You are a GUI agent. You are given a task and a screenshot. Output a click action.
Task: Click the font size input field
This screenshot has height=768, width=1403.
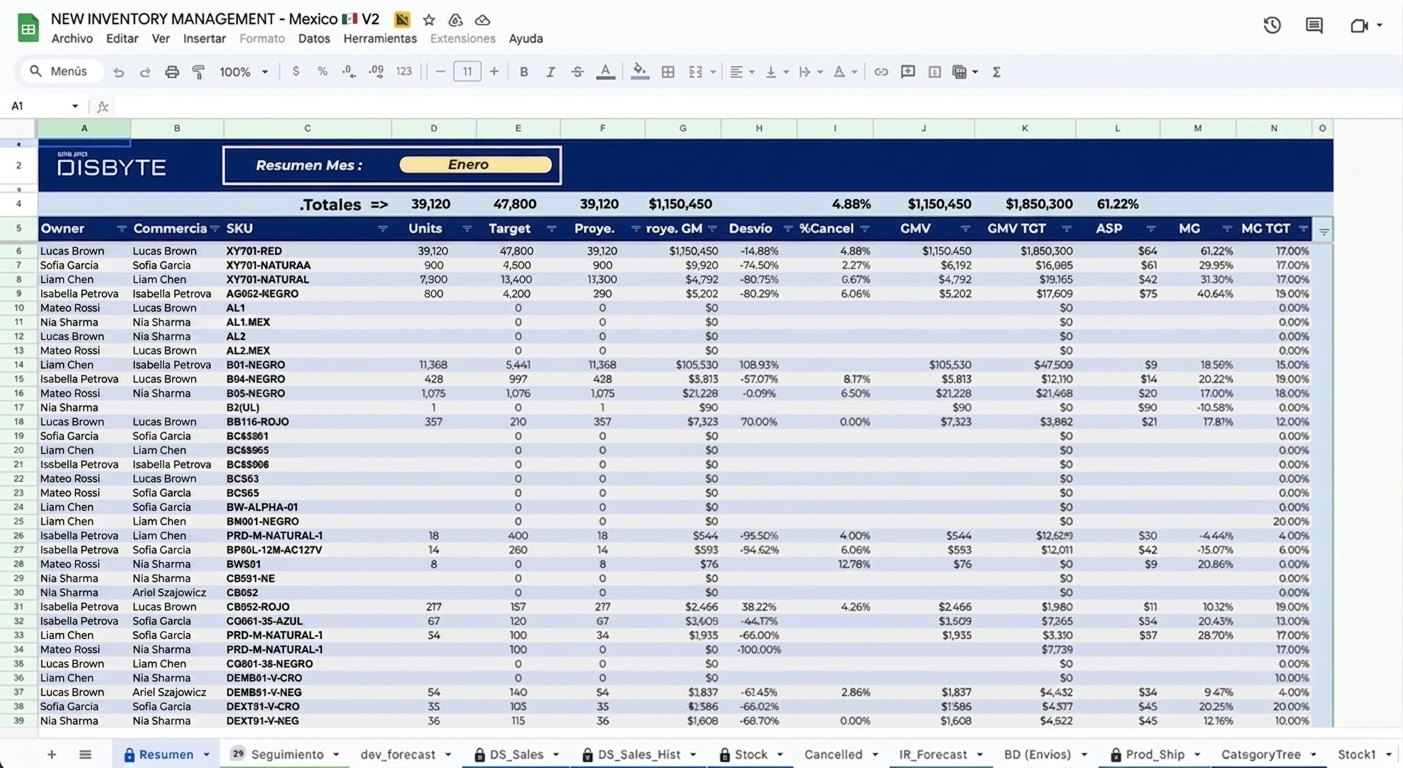tap(467, 72)
